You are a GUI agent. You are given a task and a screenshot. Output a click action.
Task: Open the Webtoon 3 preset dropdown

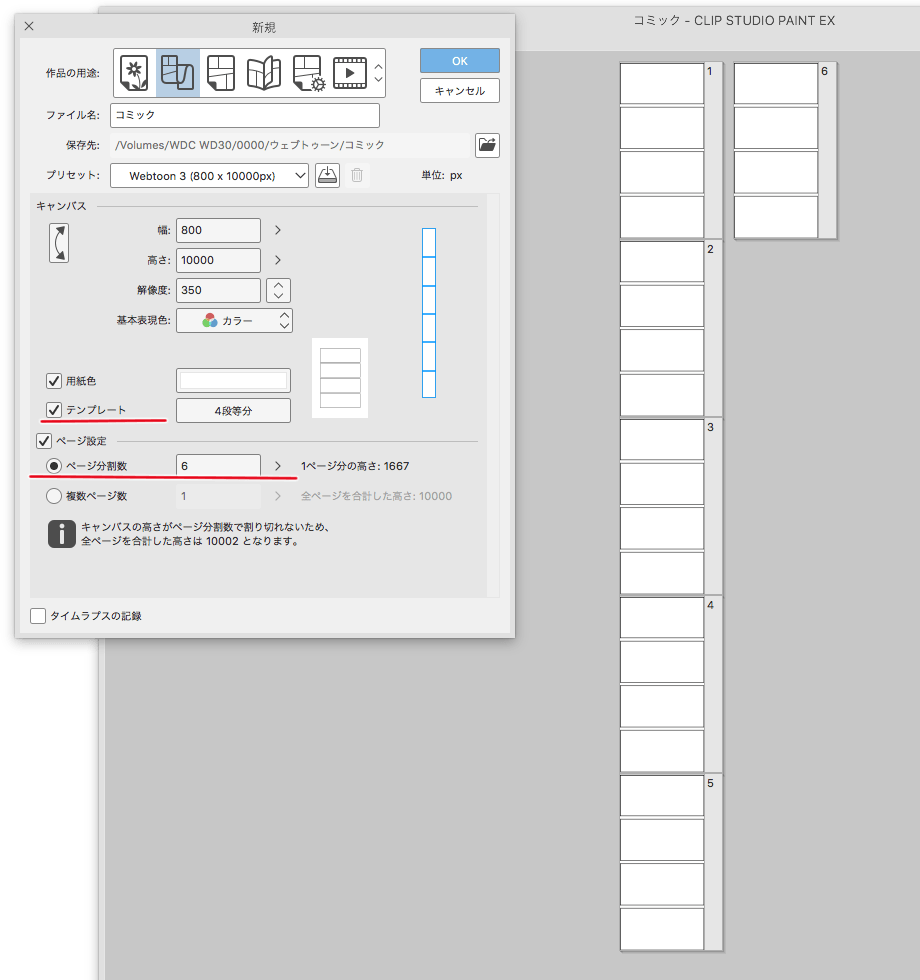(x=209, y=175)
